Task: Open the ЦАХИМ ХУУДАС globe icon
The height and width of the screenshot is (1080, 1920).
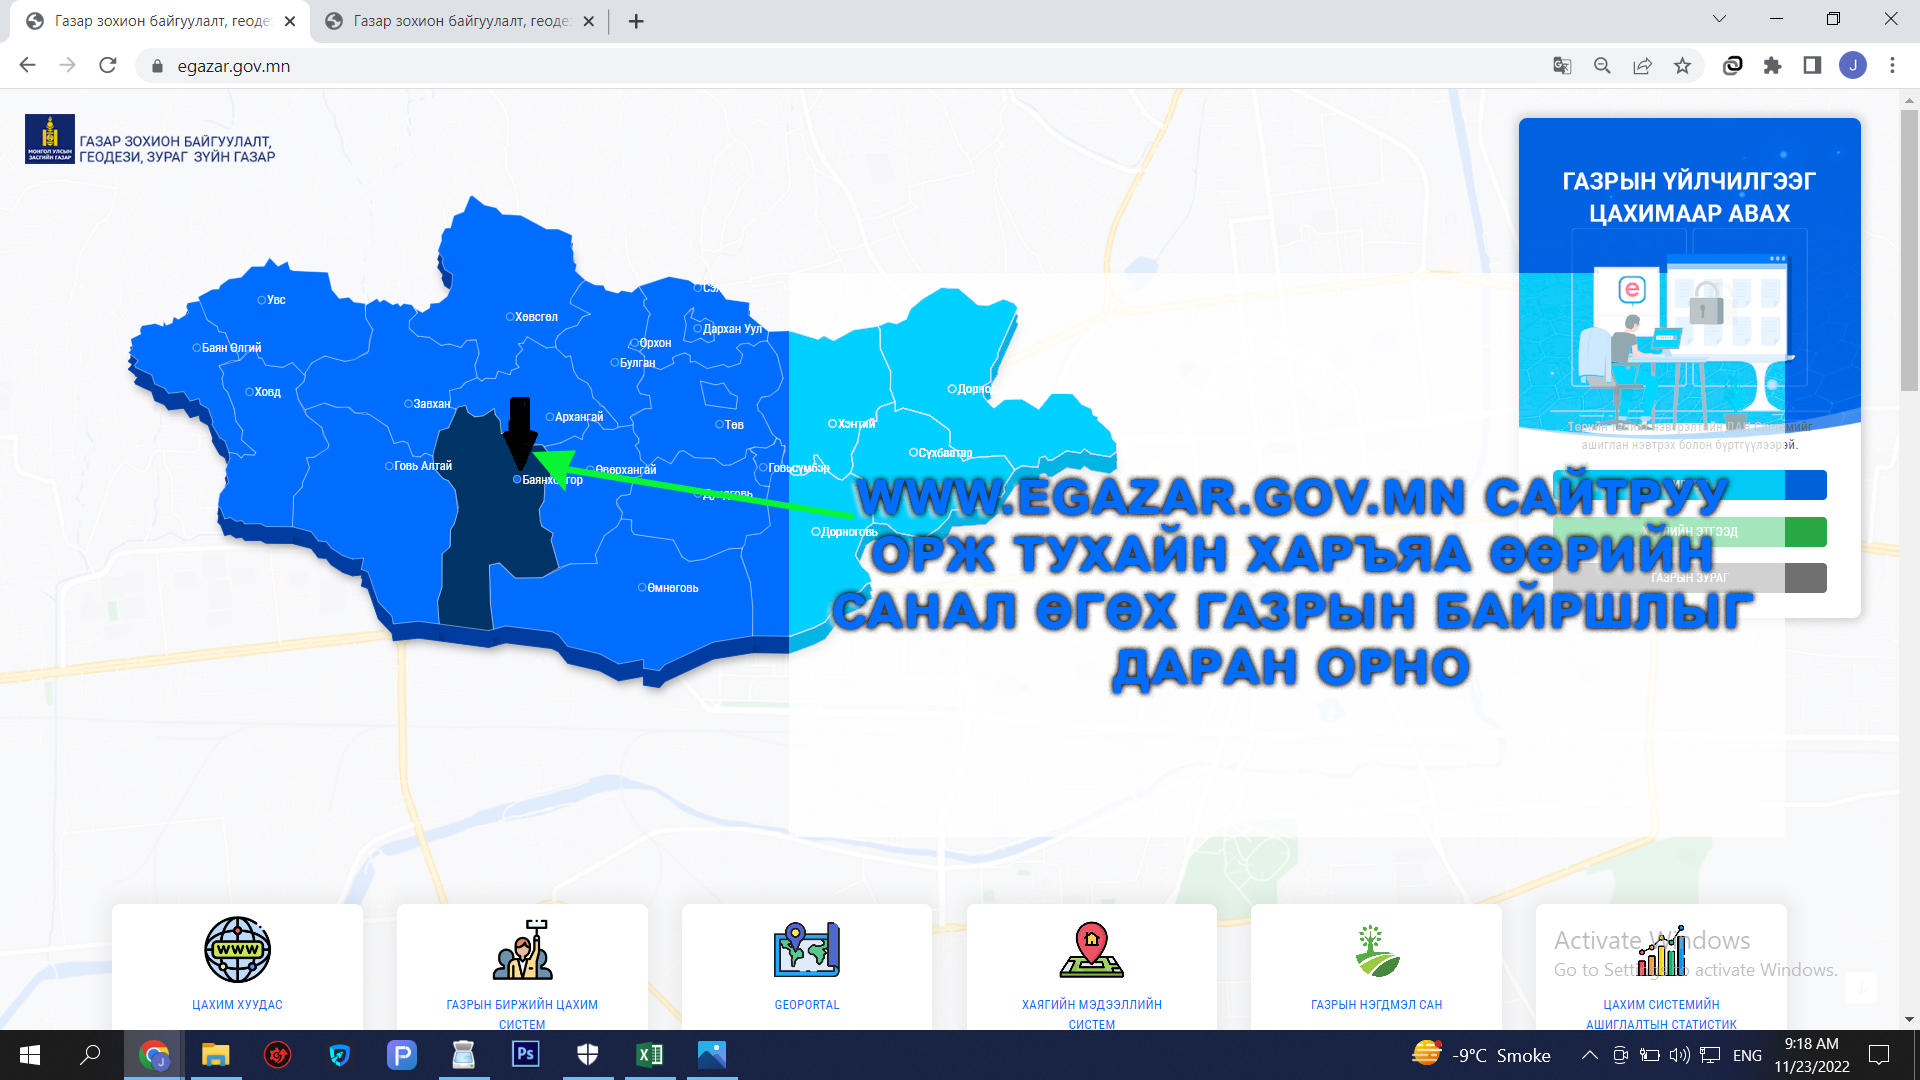Action: (x=237, y=949)
